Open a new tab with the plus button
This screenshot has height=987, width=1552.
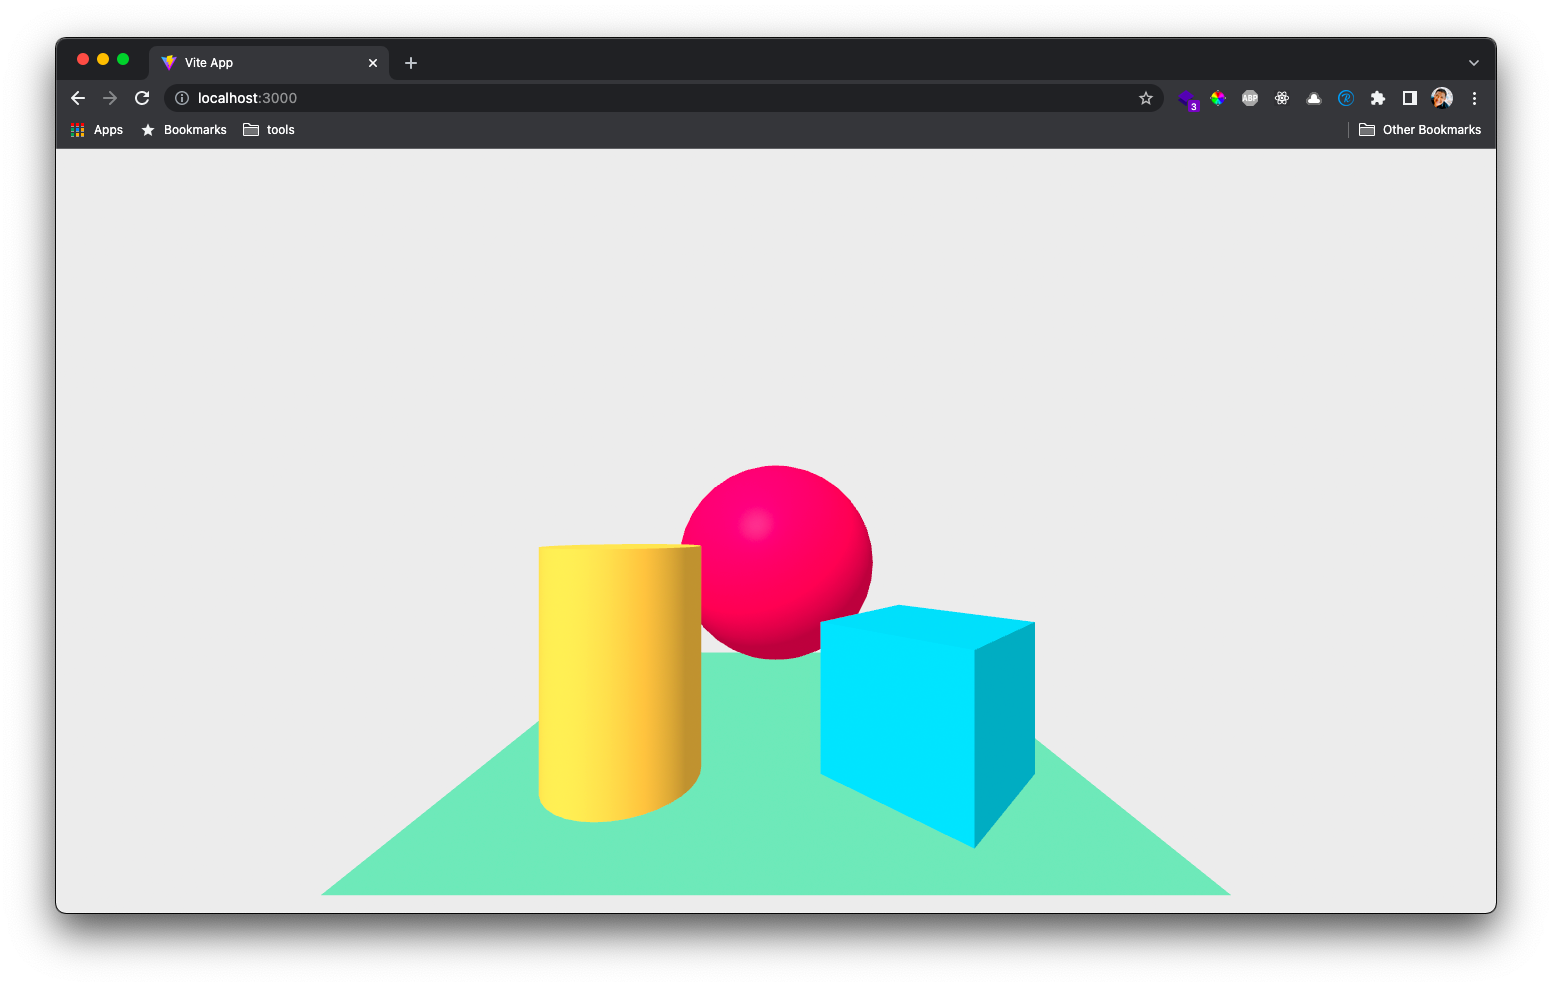click(411, 63)
